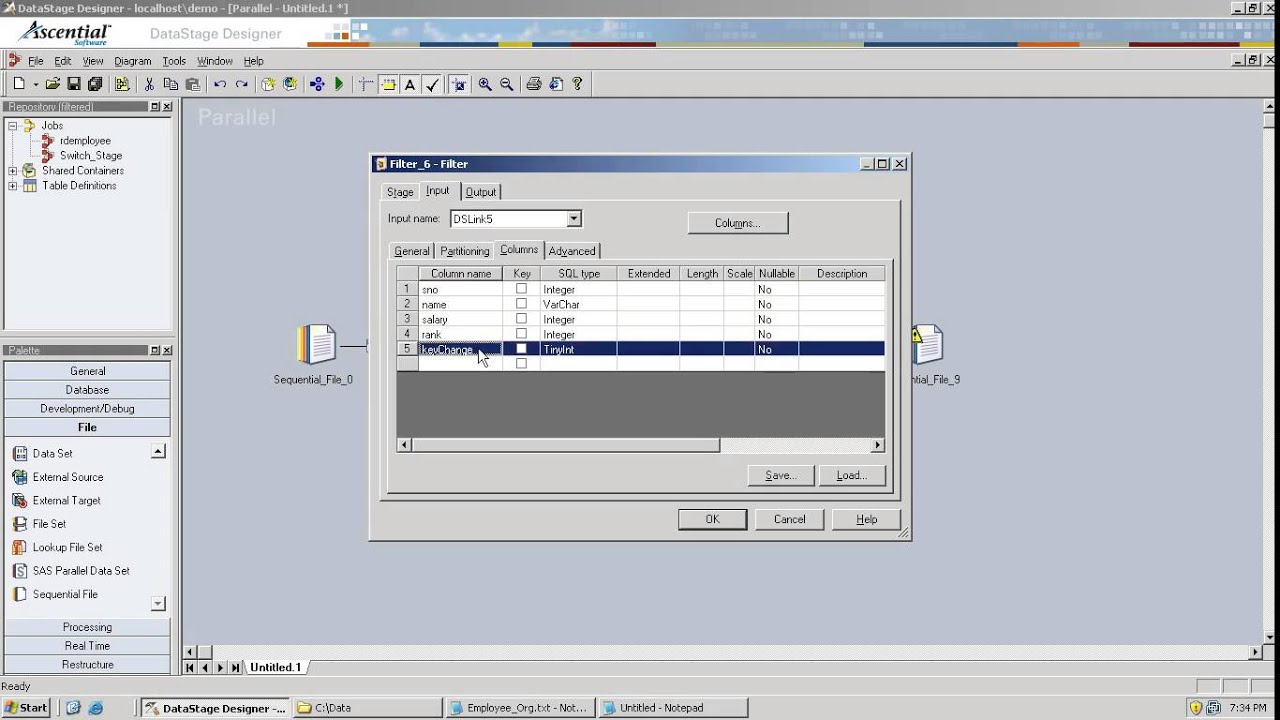Click the Cut scissors toolbar icon
Image resolution: width=1280 pixels, height=720 pixels.
tap(149, 85)
